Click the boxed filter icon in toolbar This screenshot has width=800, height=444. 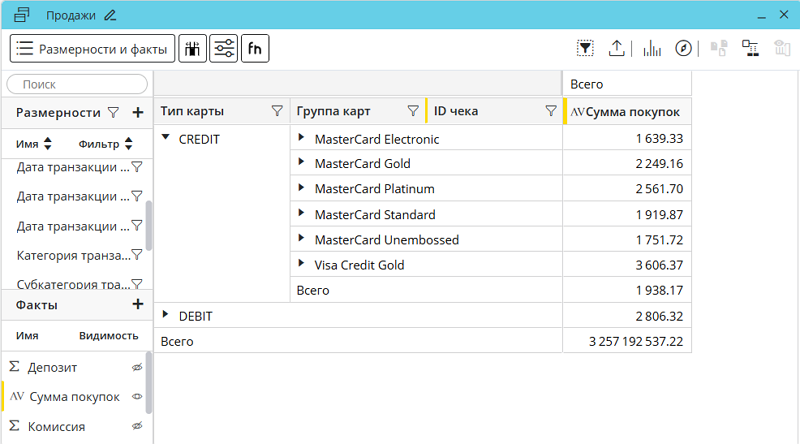586,48
